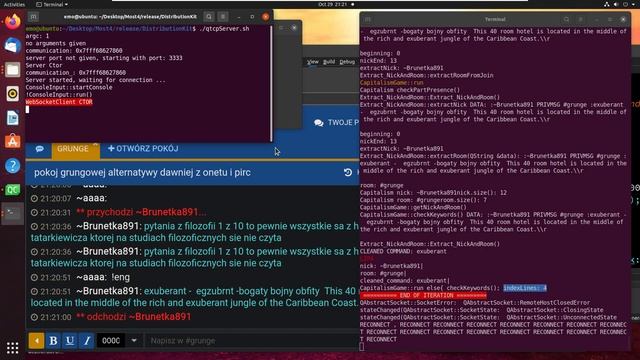Launch LibreOffice Writer from the dock

[13, 118]
